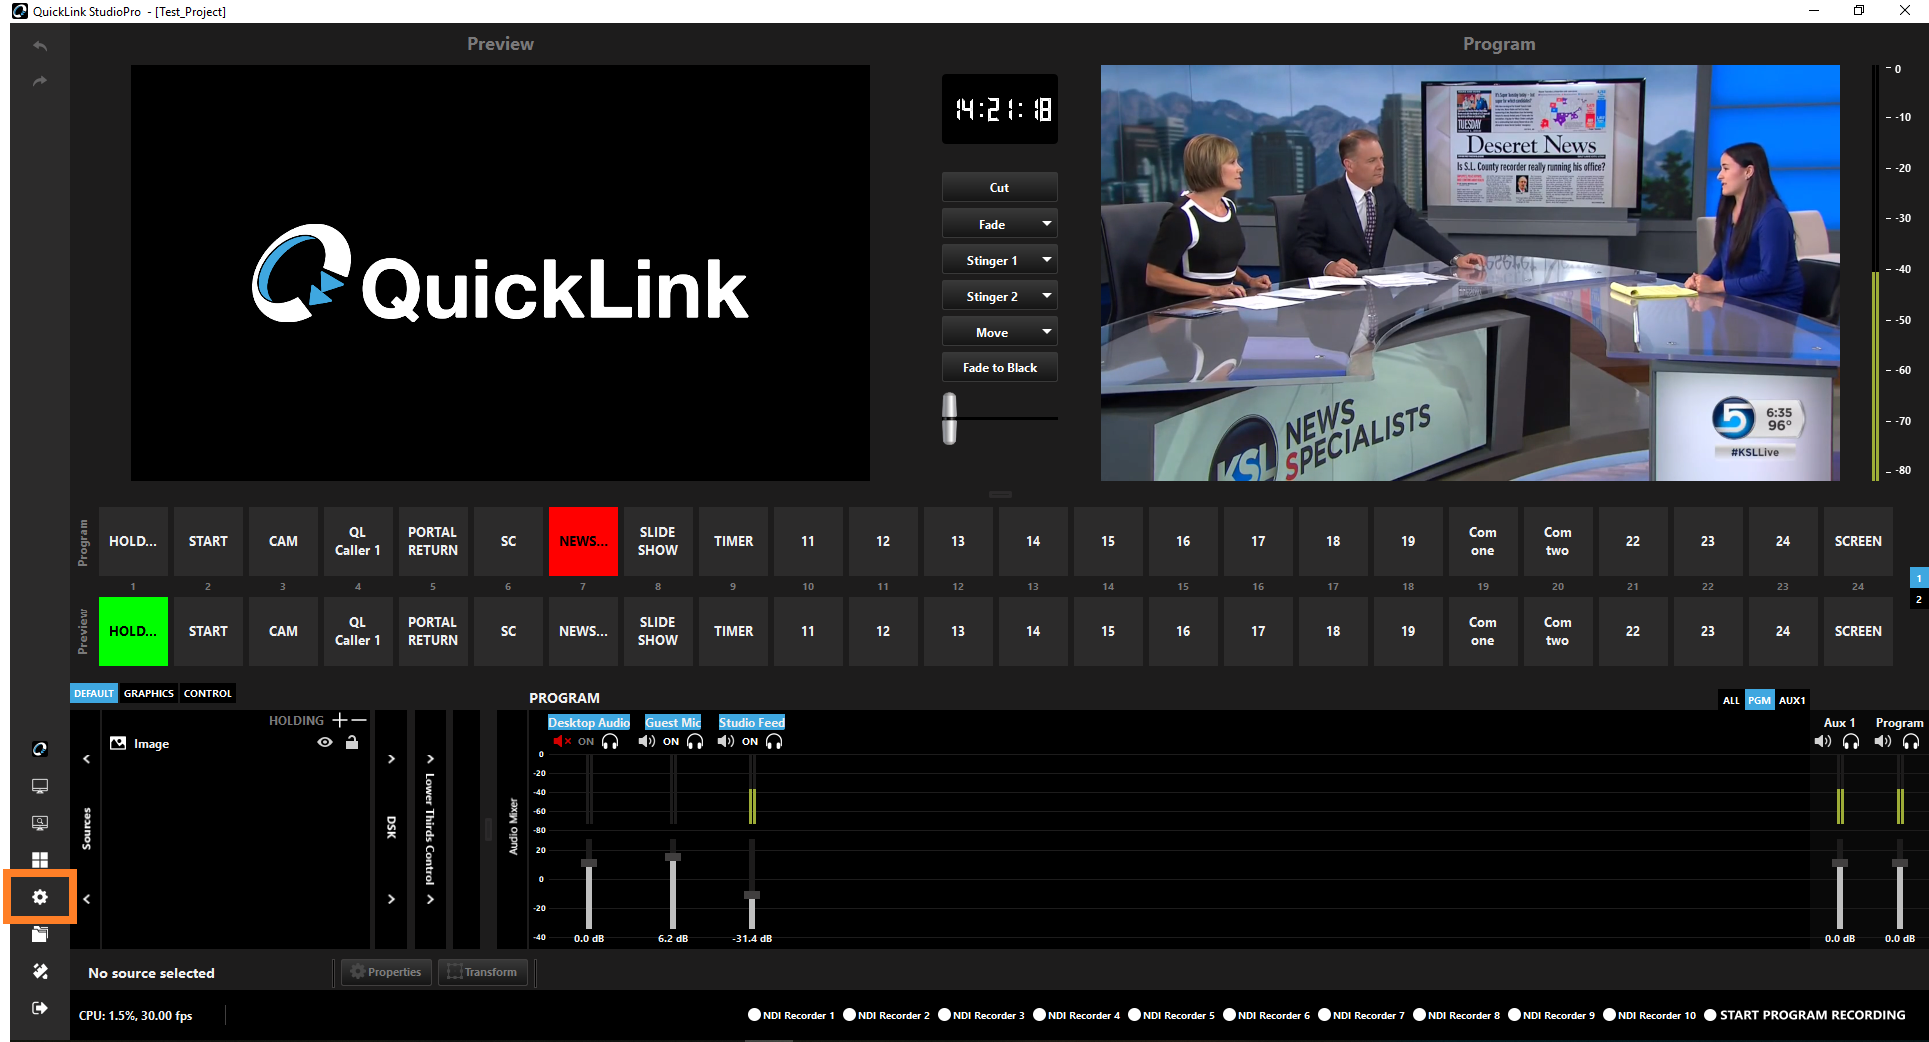Toggle visibility eye of Image source
This screenshot has width=1929, height=1042.
point(325,742)
